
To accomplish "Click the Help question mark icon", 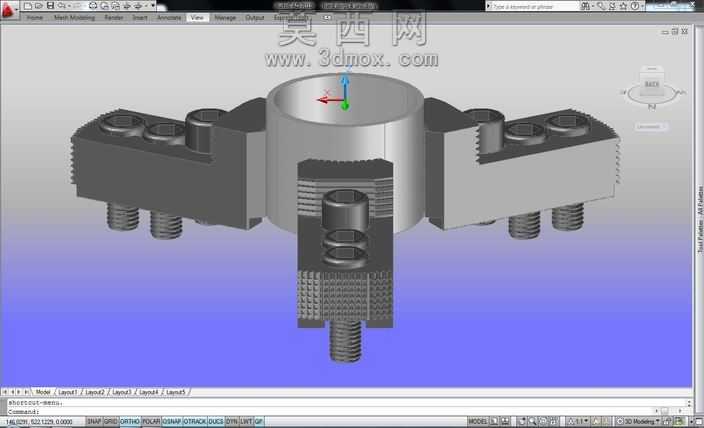I will [635, 6].
